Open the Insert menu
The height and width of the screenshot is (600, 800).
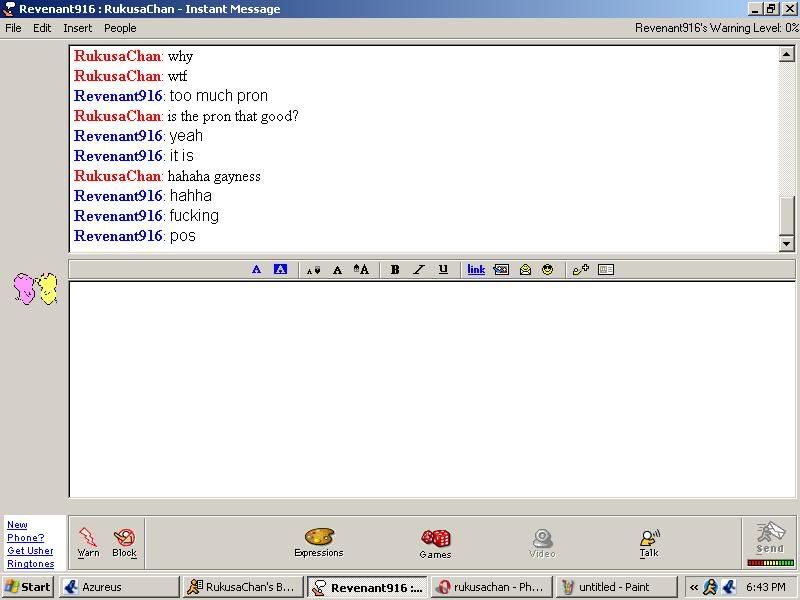78,28
